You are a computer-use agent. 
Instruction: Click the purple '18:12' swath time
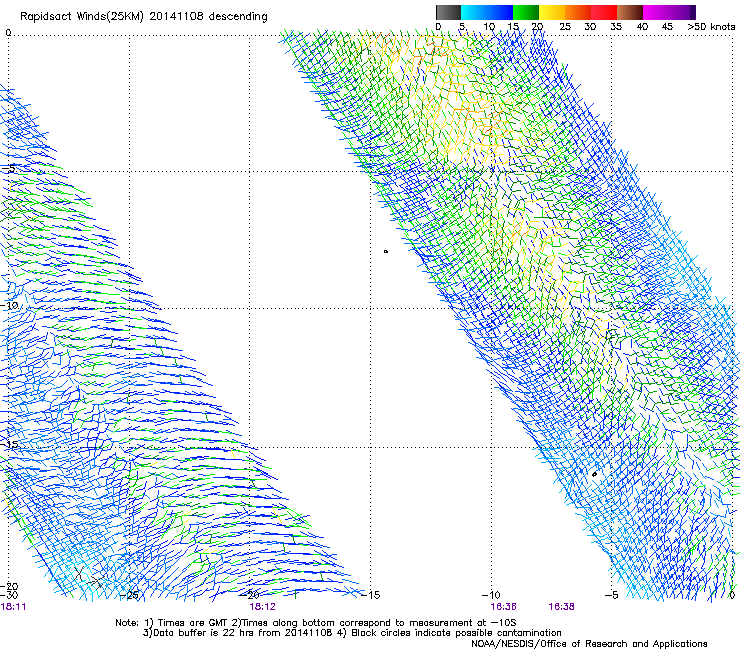262,607
